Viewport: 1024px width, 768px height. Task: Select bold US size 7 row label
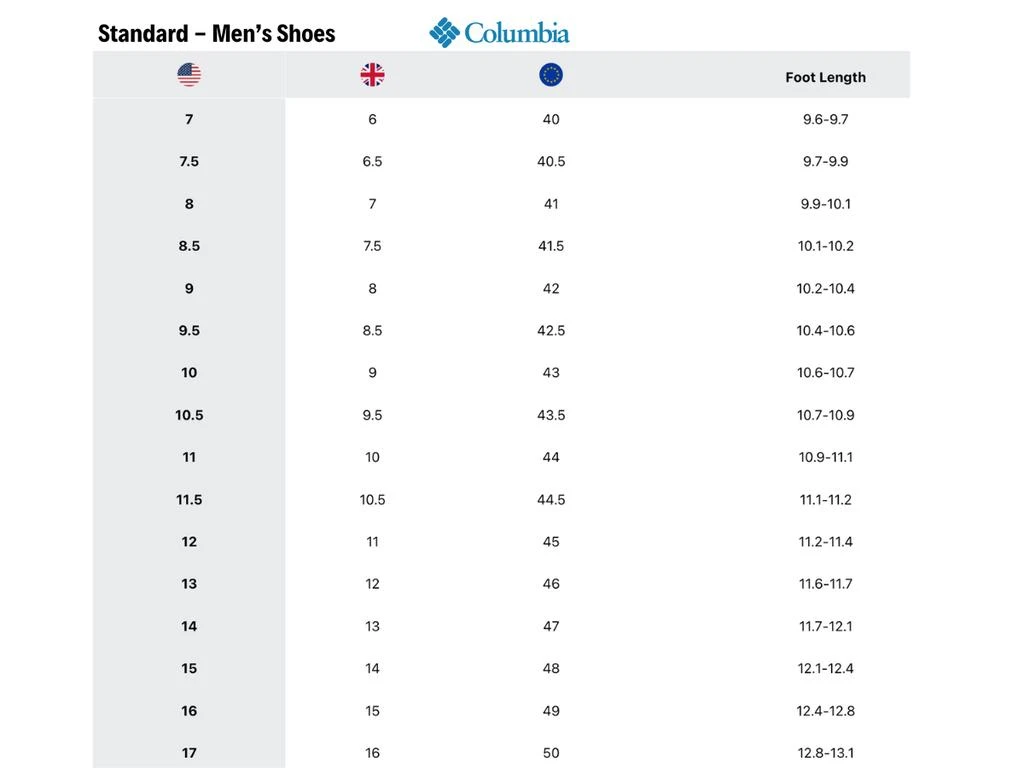[x=189, y=119]
